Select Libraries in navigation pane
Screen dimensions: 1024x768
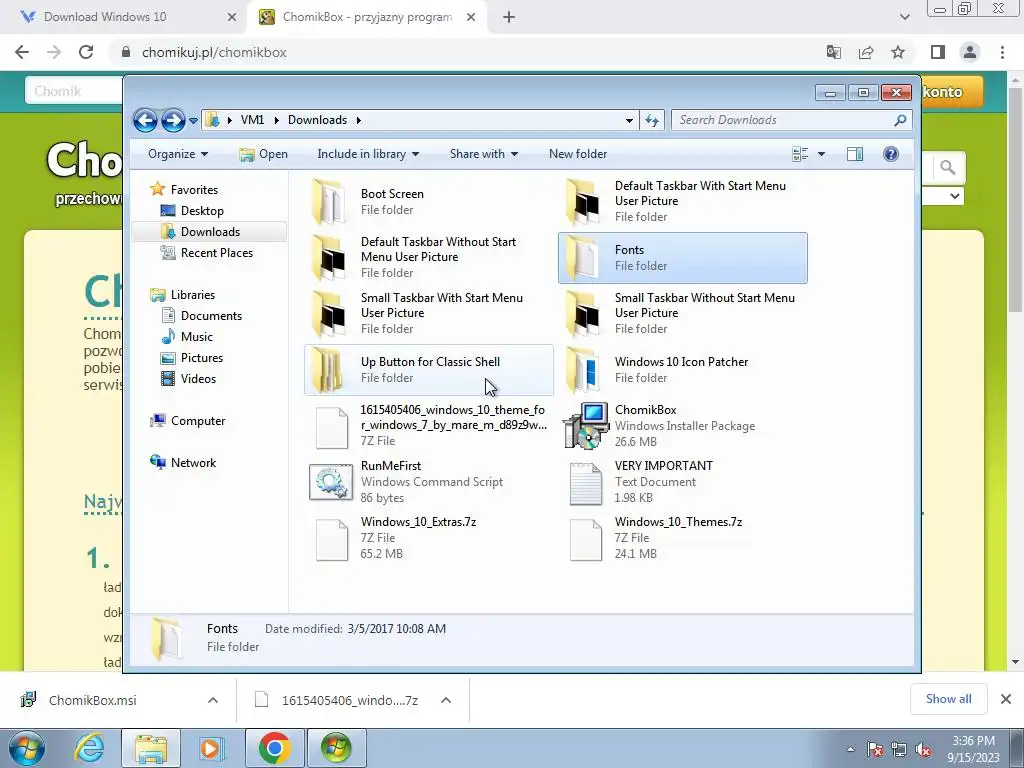[193, 295]
